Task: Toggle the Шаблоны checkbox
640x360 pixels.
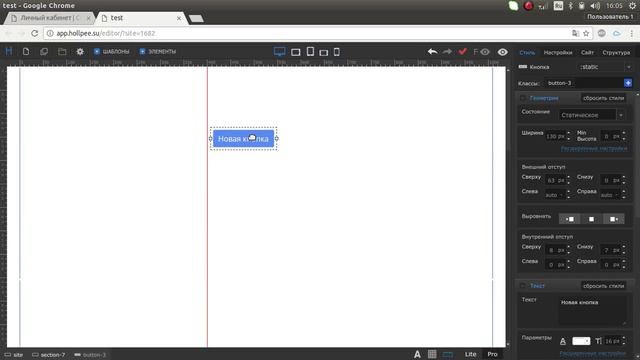Action: click(x=97, y=51)
